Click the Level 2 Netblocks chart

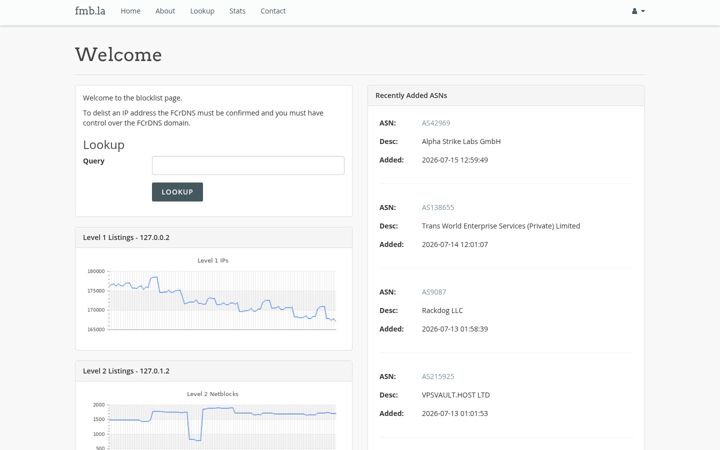(x=213, y=420)
